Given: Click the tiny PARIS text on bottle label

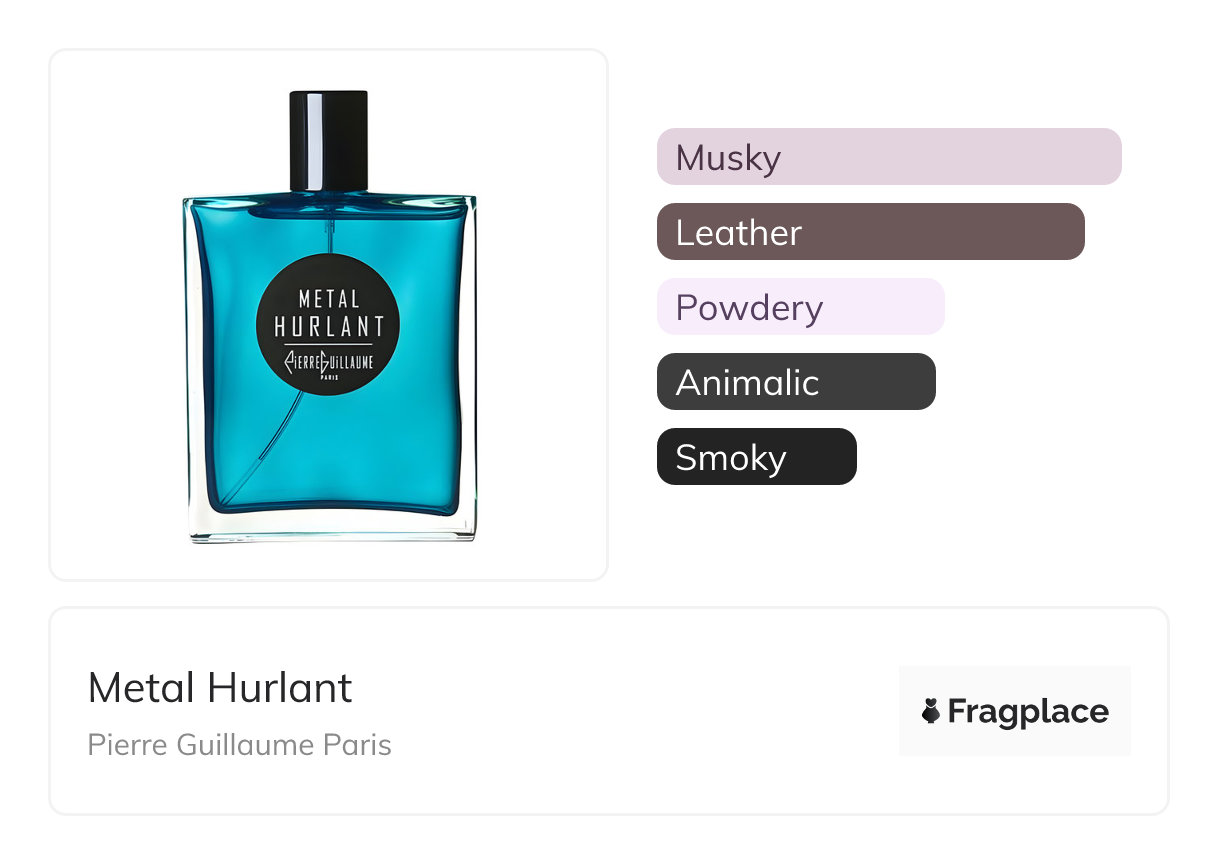Looking at the screenshot, I should pos(329,377).
